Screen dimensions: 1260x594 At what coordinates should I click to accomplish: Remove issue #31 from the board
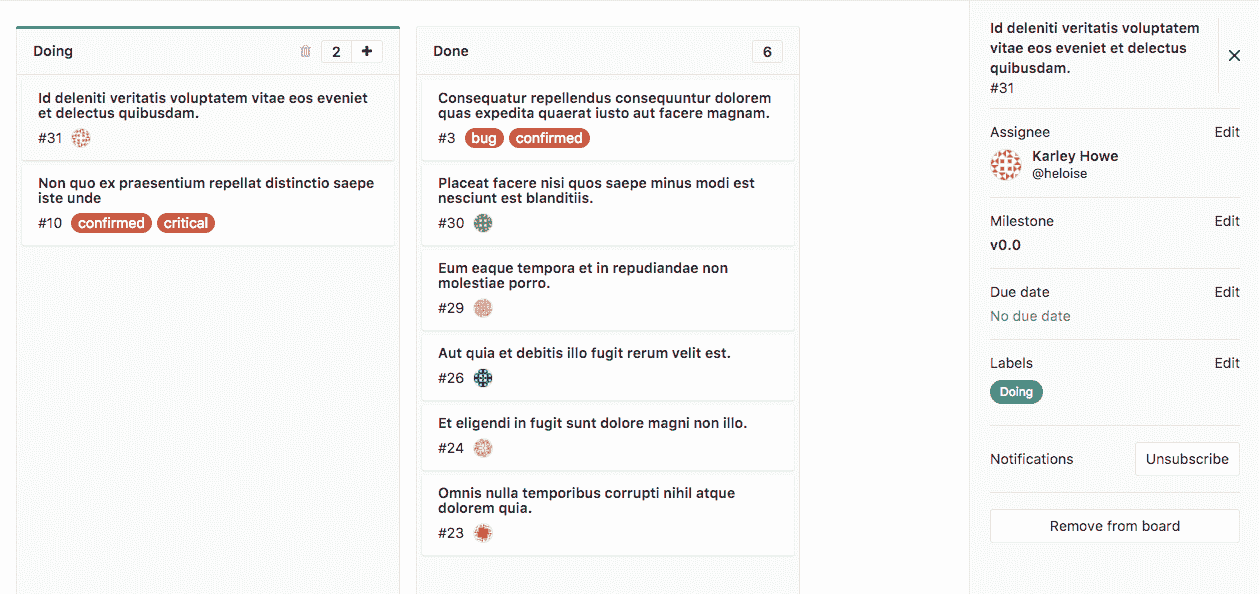[x=1114, y=526]
